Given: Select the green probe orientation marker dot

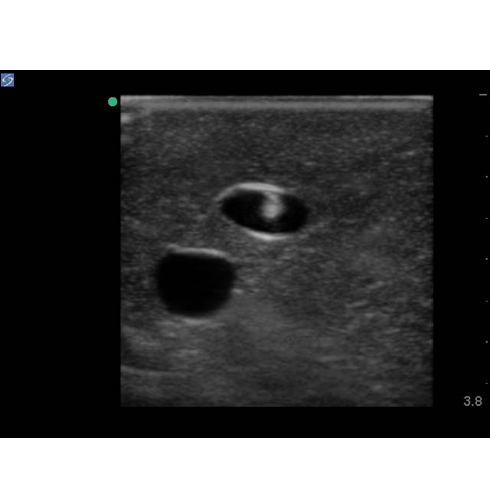Looking at the screenshot, I should 113,102.
